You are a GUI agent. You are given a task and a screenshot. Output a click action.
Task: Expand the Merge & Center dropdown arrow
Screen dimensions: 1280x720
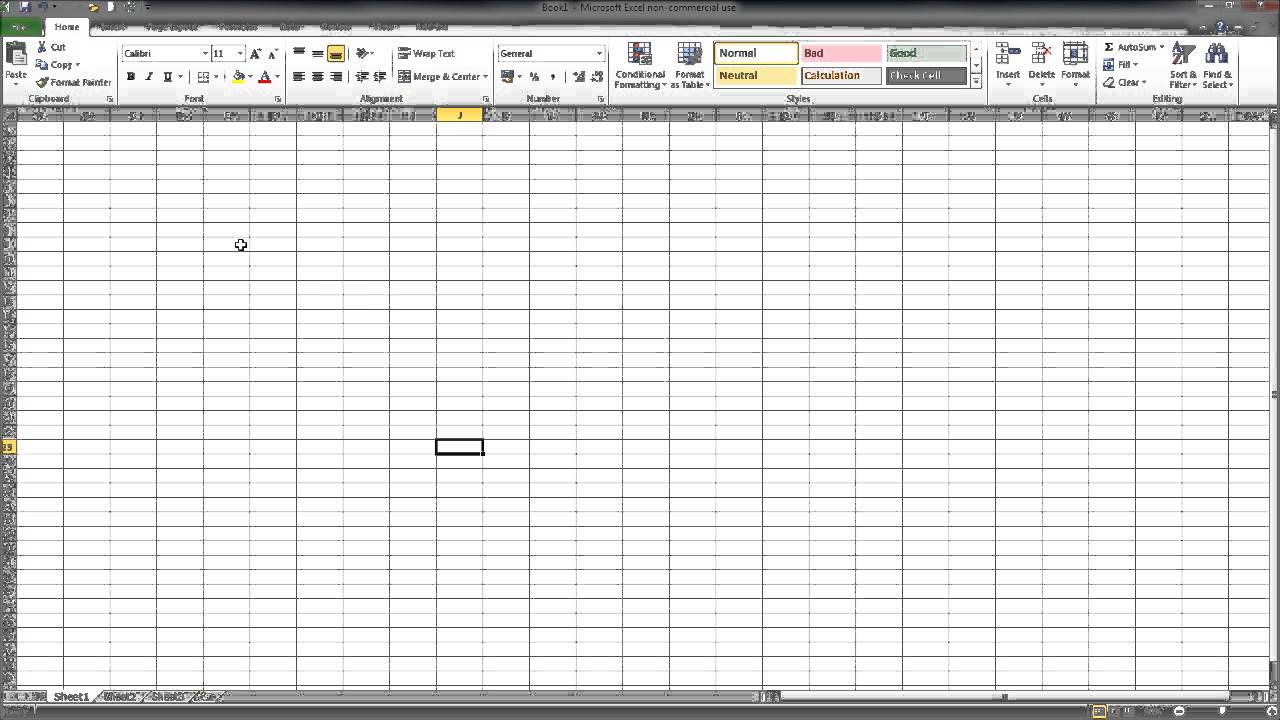486,77
